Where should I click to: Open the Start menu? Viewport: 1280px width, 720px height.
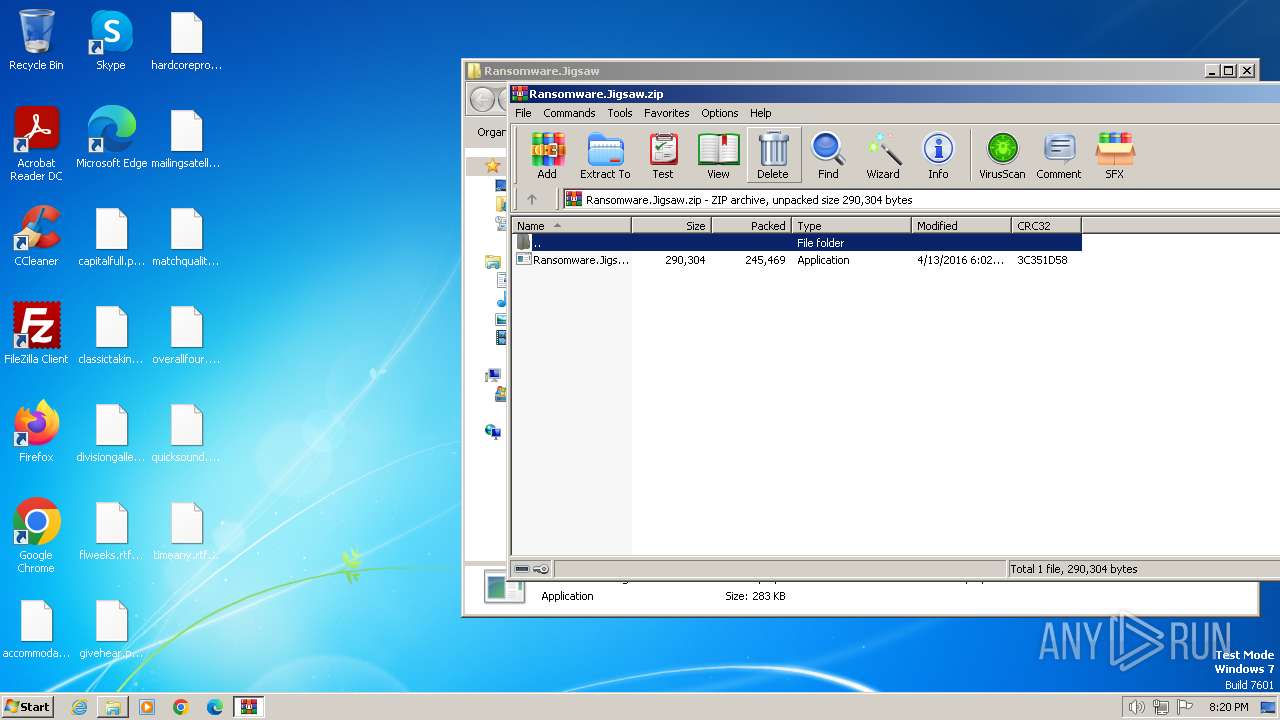coord(27,706)
